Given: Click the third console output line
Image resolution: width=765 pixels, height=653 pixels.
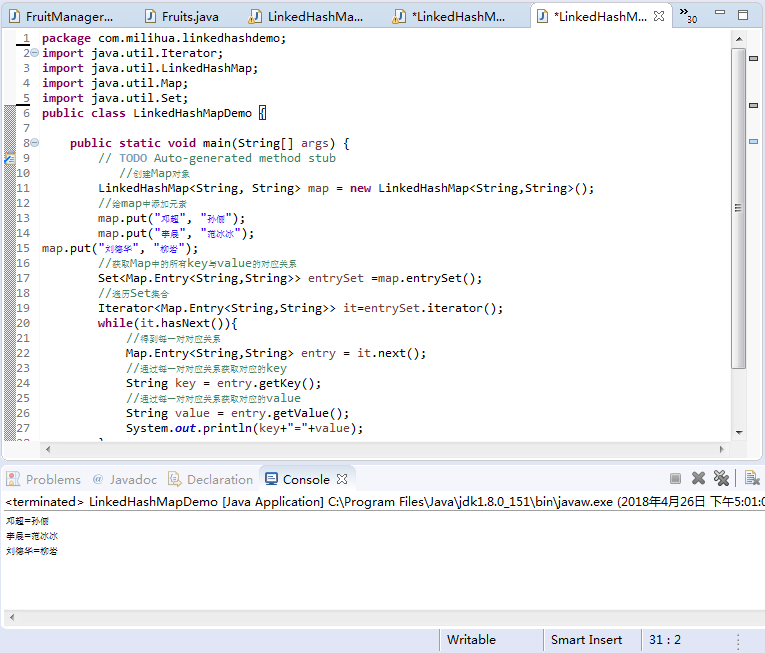Looking at the screenshot, I should coord(32,551).
